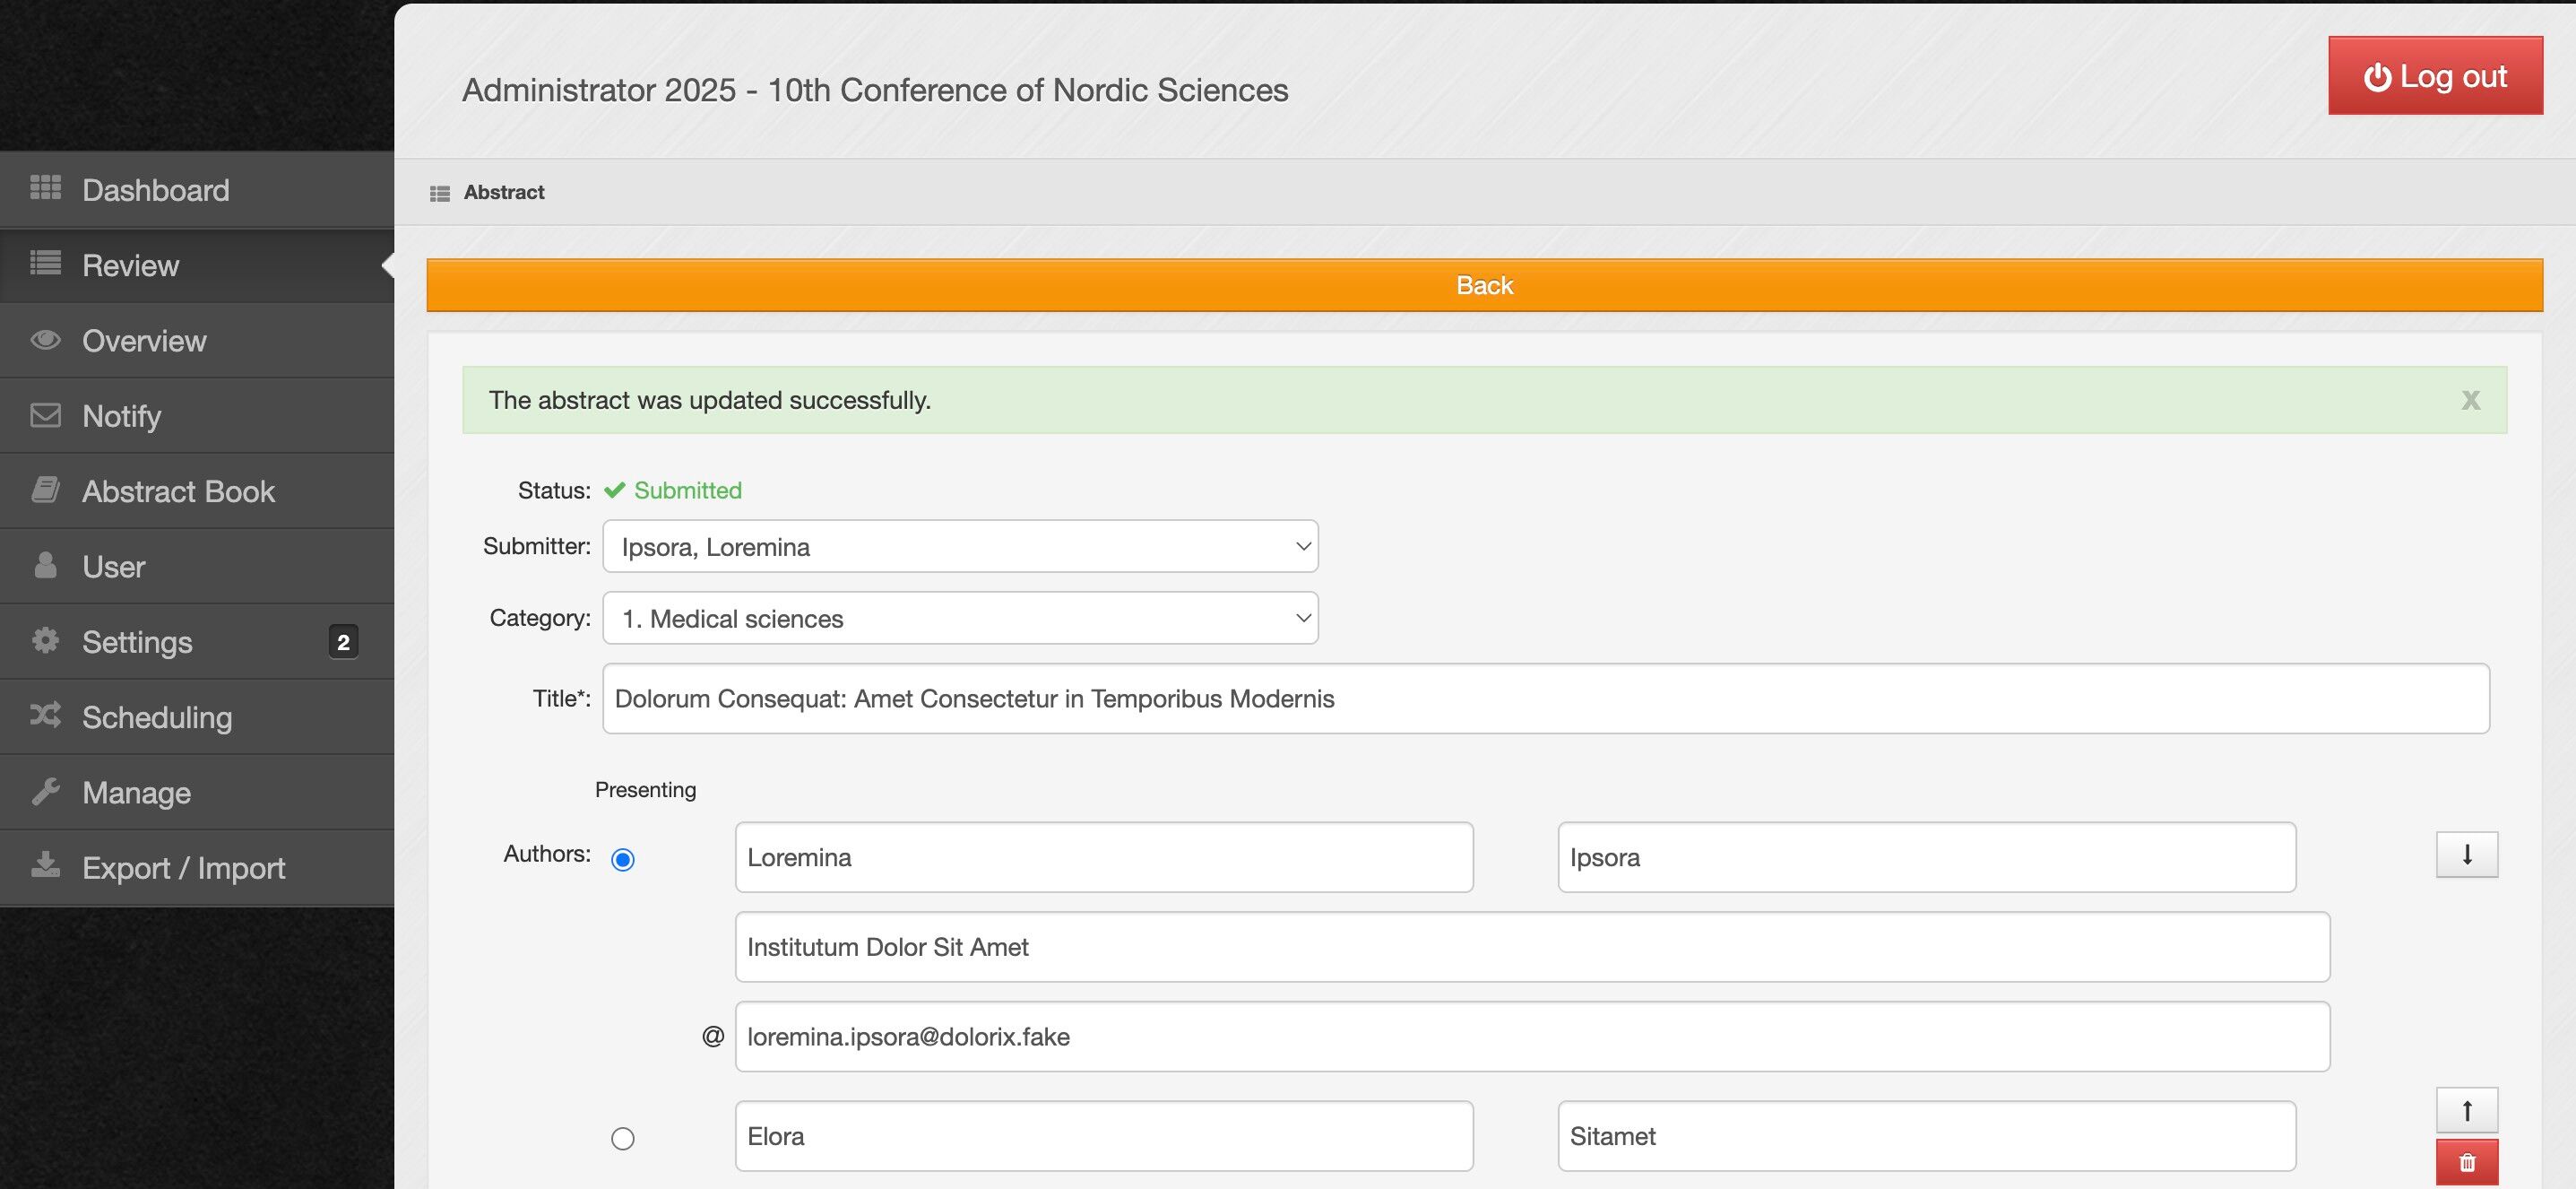Image resolution: width=2576 pixels, height=1189 pixels.
Task: Expand the Category dropdown
Action: click(x=959, y=619)
